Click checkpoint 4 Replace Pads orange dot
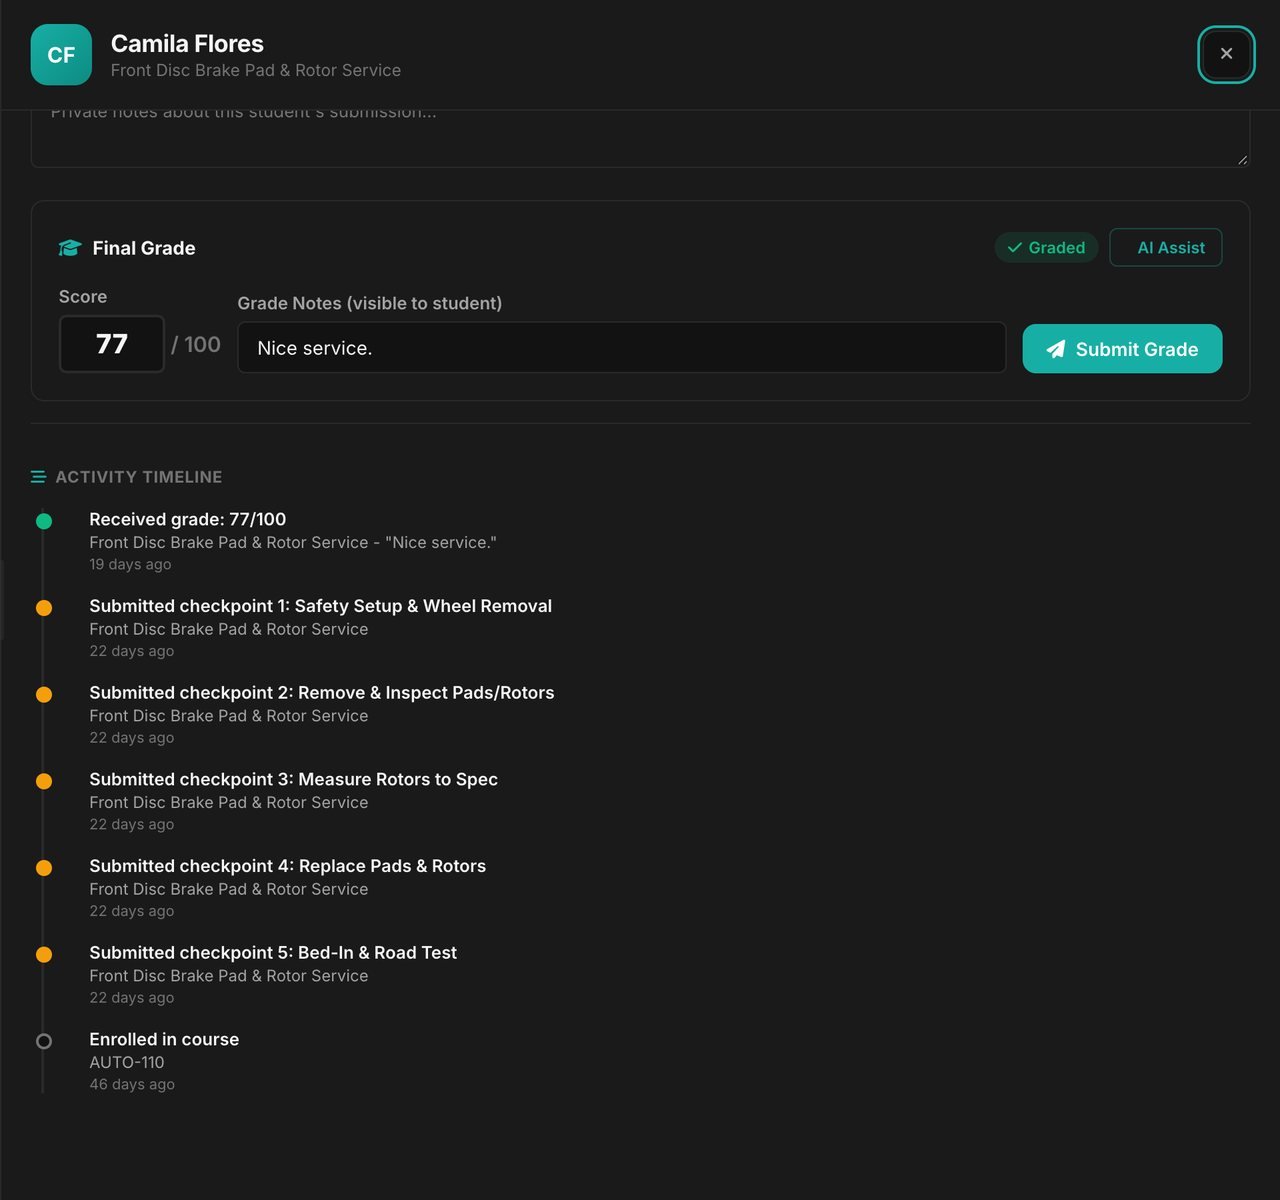The height and width of the screenshot is (1200, 1280). point(44,868)
